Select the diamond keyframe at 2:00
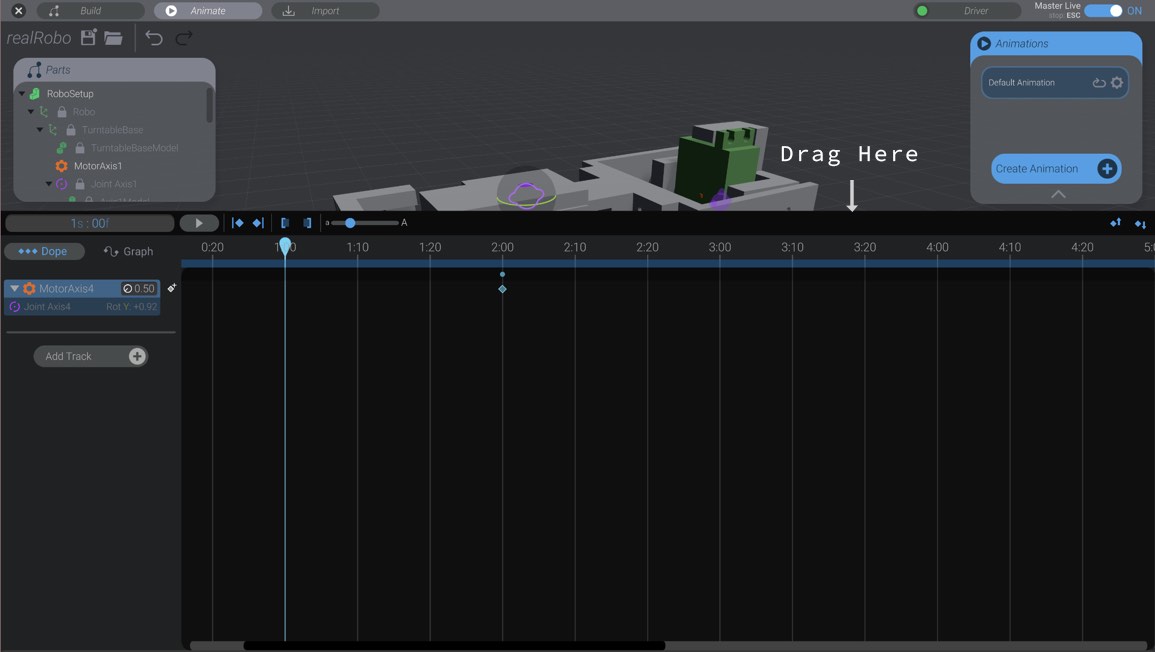Screen dimensions: 1155x652 502,288
